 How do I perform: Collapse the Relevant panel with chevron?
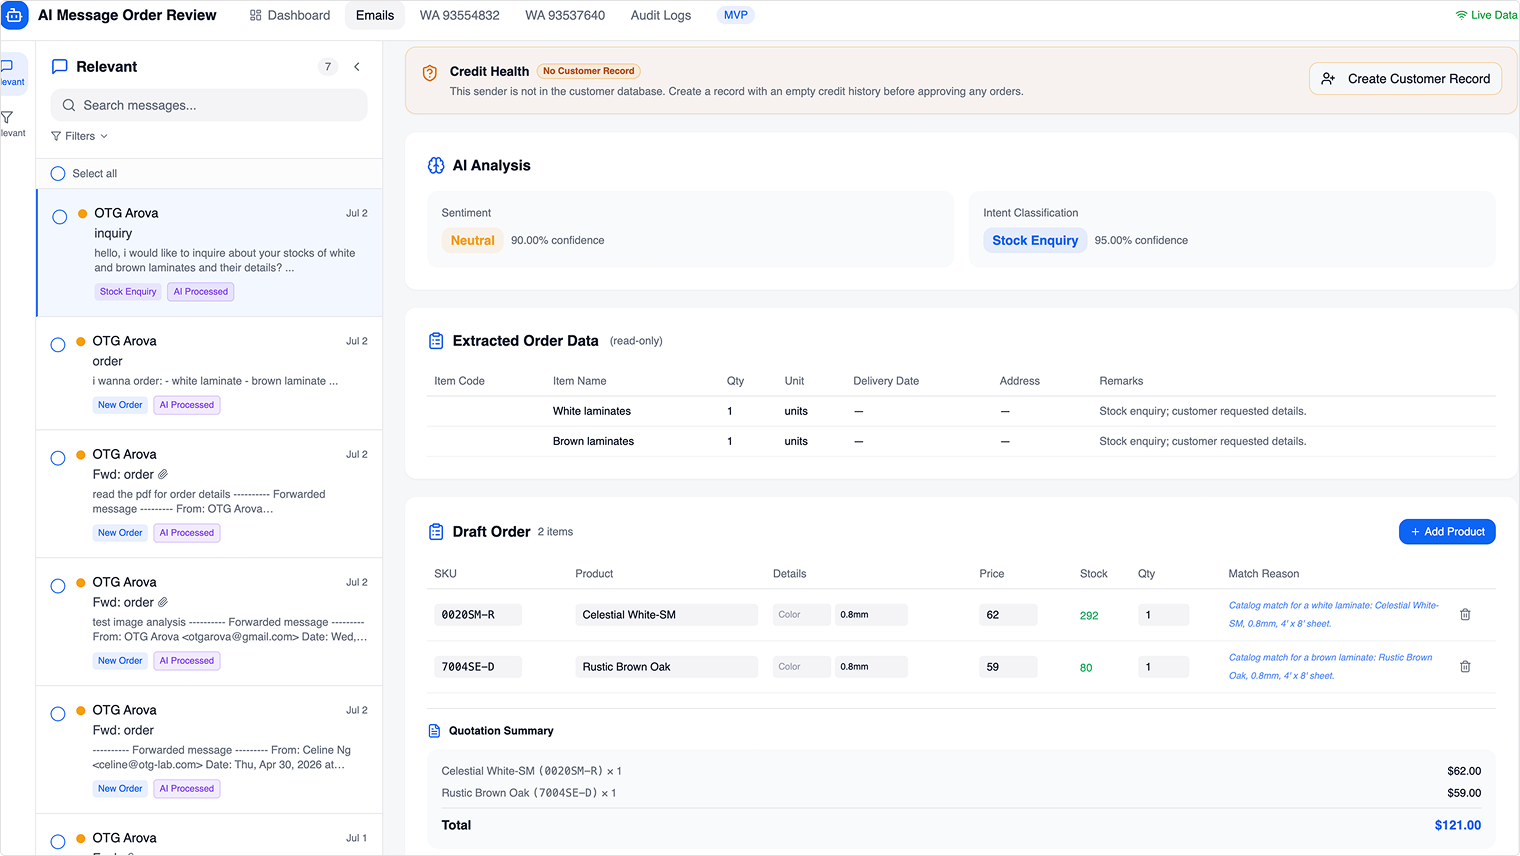click(x=357, y=67)
